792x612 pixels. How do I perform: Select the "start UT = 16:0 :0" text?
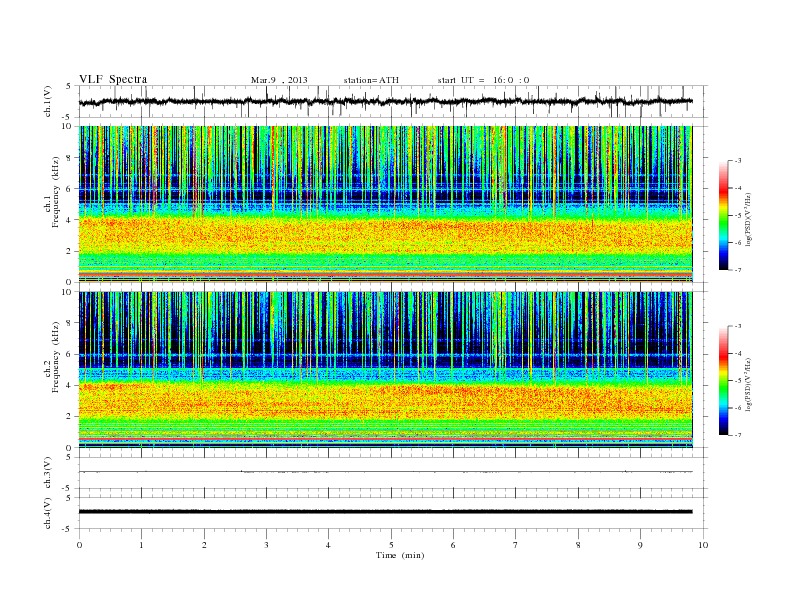pyautogui.click(x=483, y=80)
